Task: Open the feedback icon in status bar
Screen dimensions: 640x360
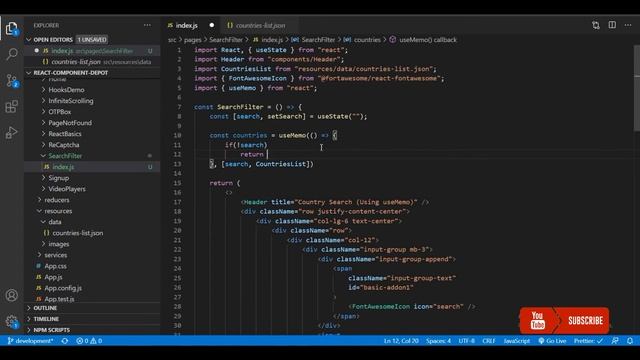Action: click(x=615, y=341)
